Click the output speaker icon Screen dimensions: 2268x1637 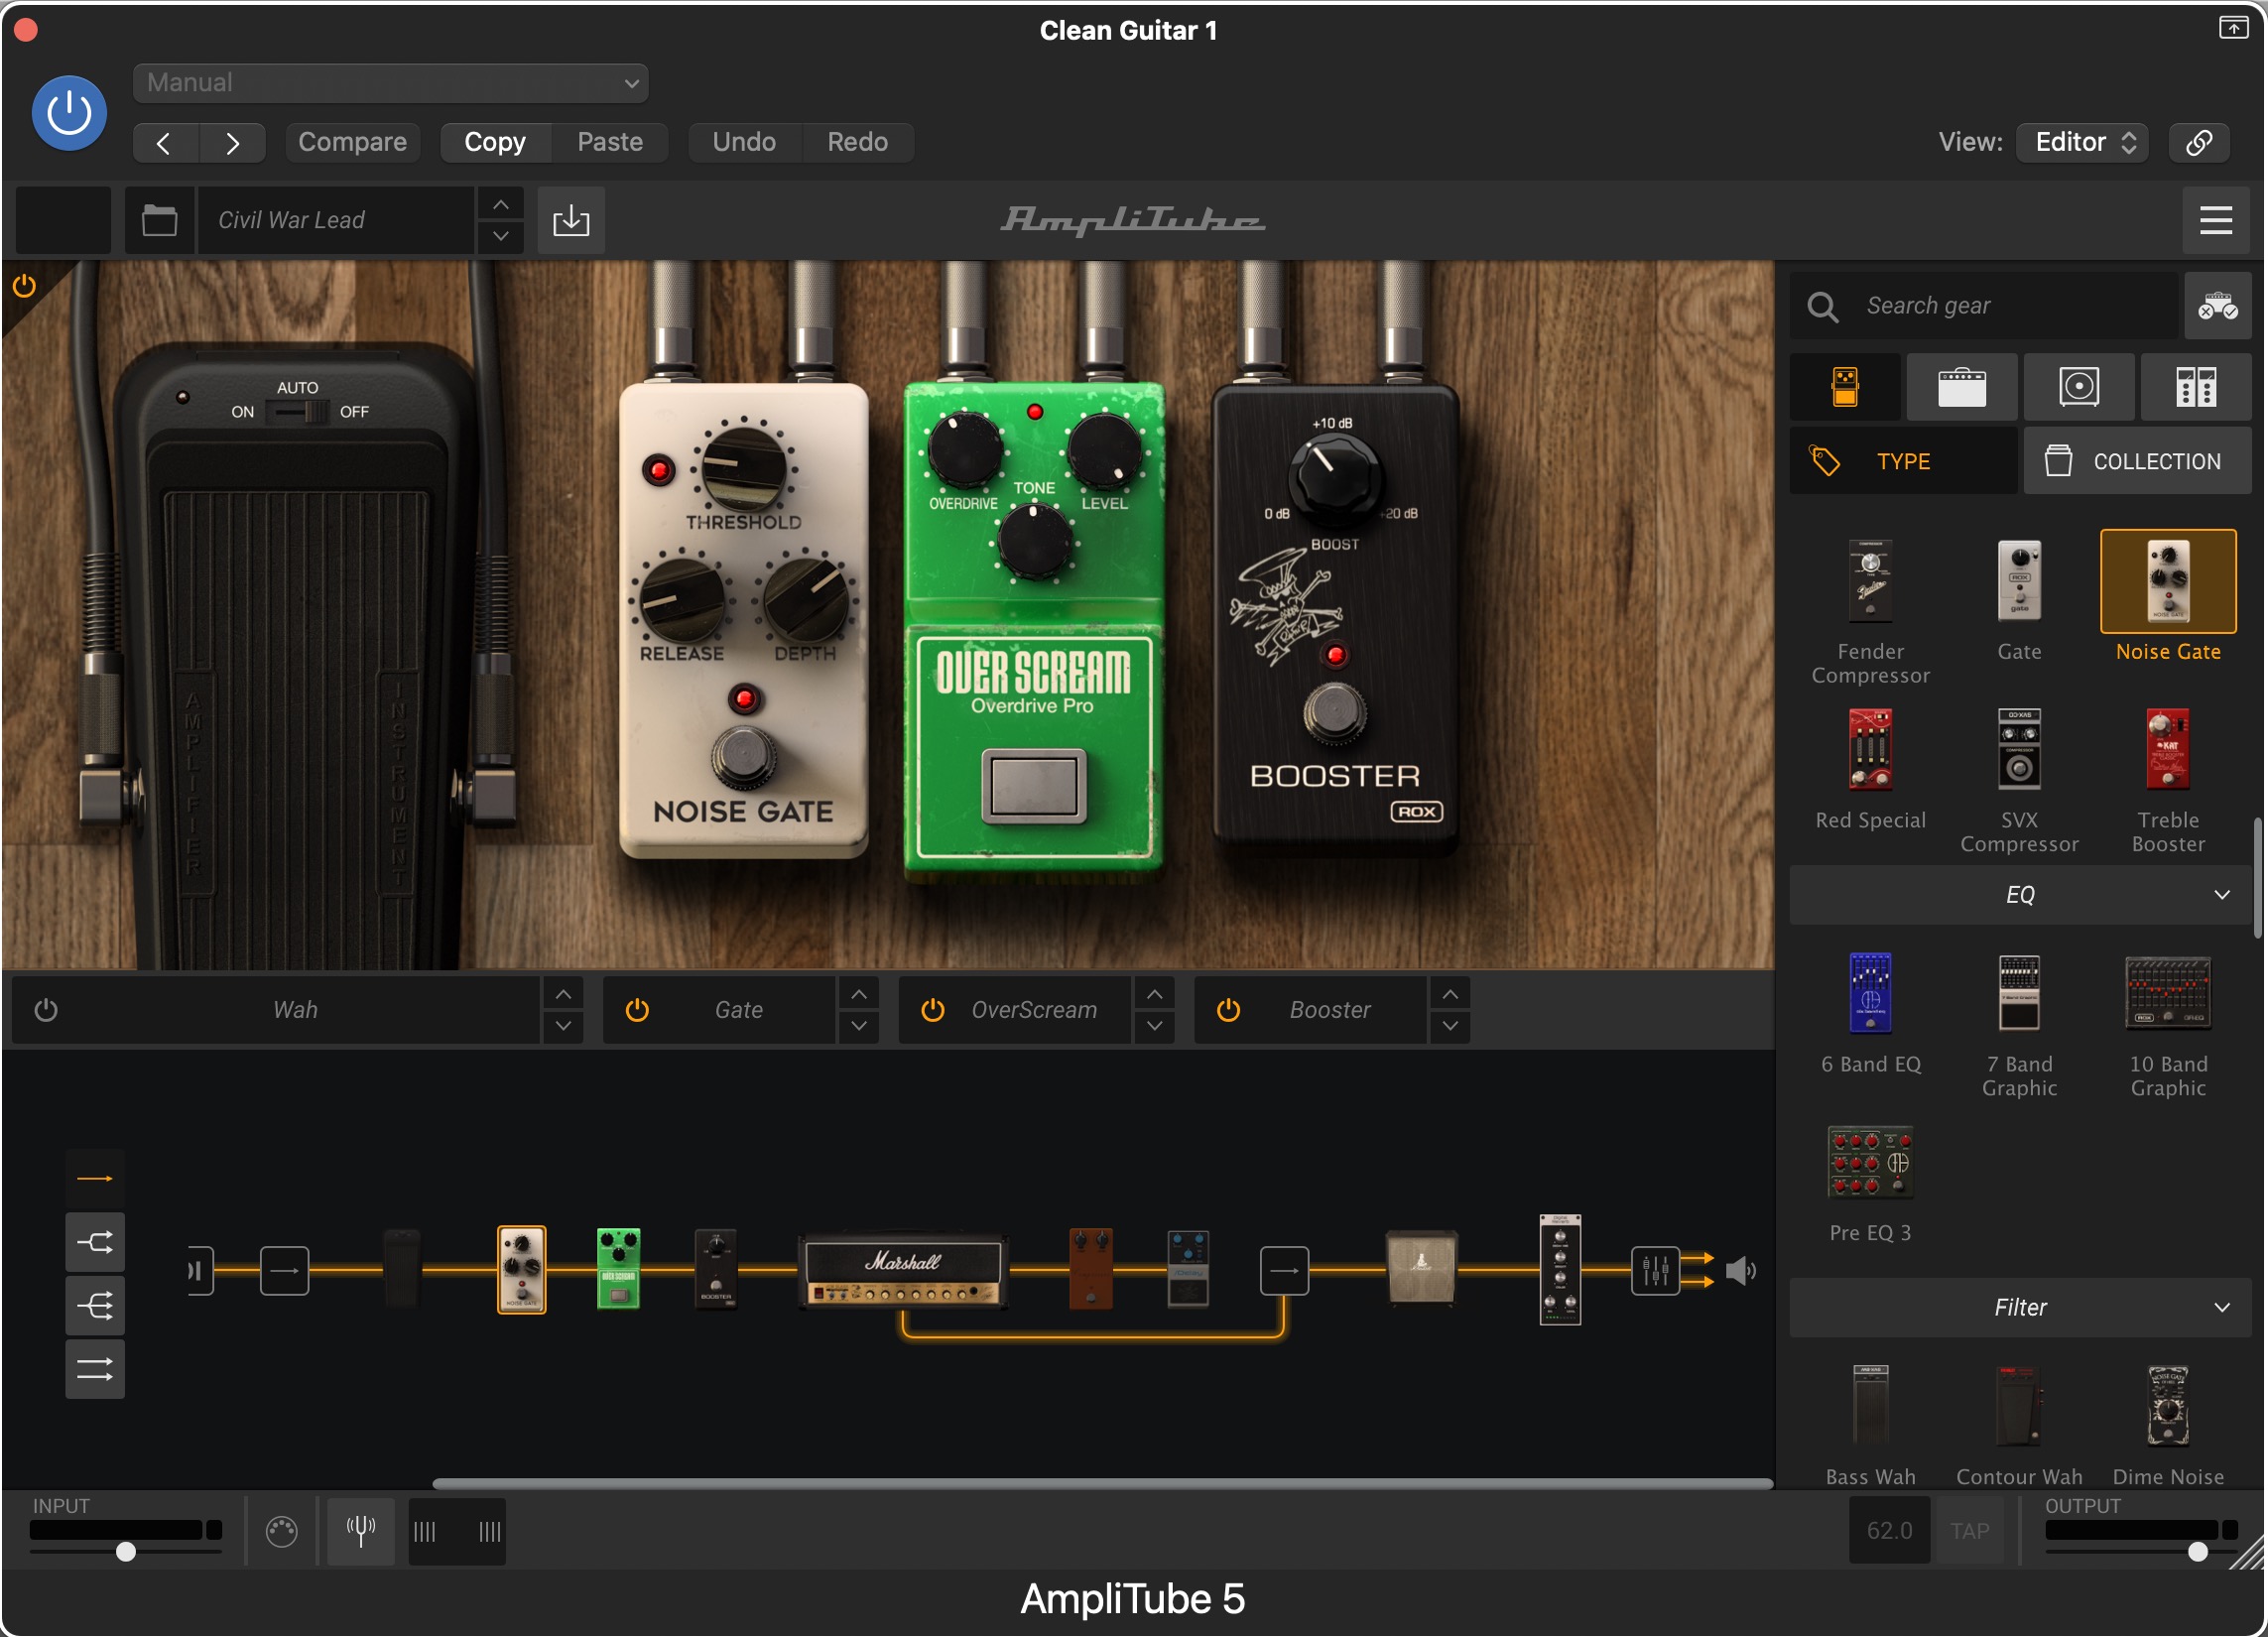point(1741,1271)
